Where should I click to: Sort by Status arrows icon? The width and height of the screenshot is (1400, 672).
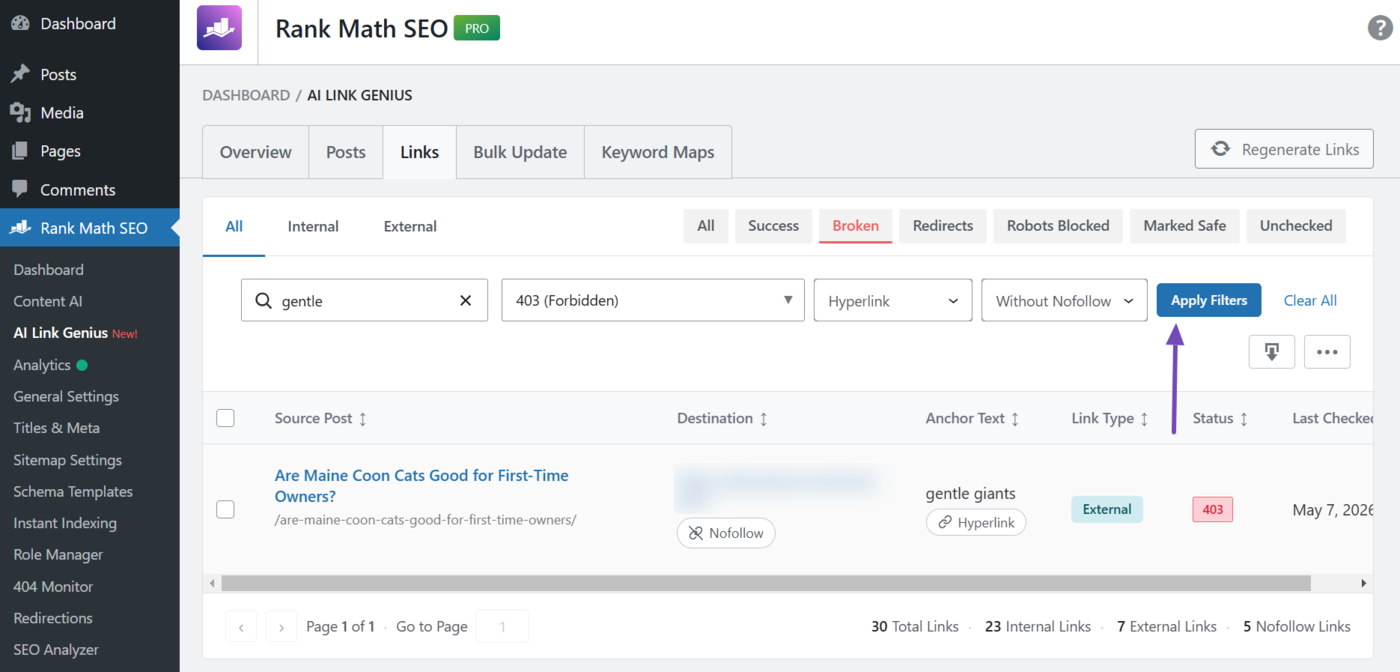(1244, 419)
